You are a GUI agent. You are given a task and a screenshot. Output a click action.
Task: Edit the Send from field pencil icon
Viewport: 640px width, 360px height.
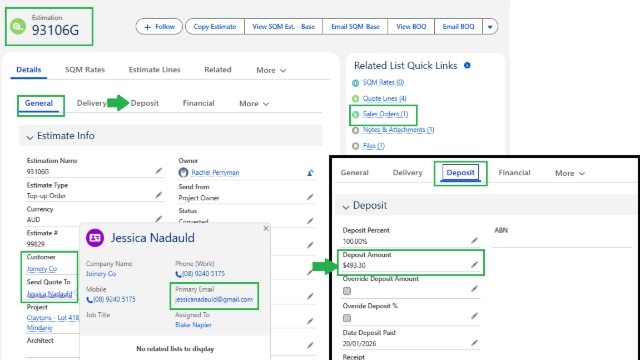tap(310, 197)
